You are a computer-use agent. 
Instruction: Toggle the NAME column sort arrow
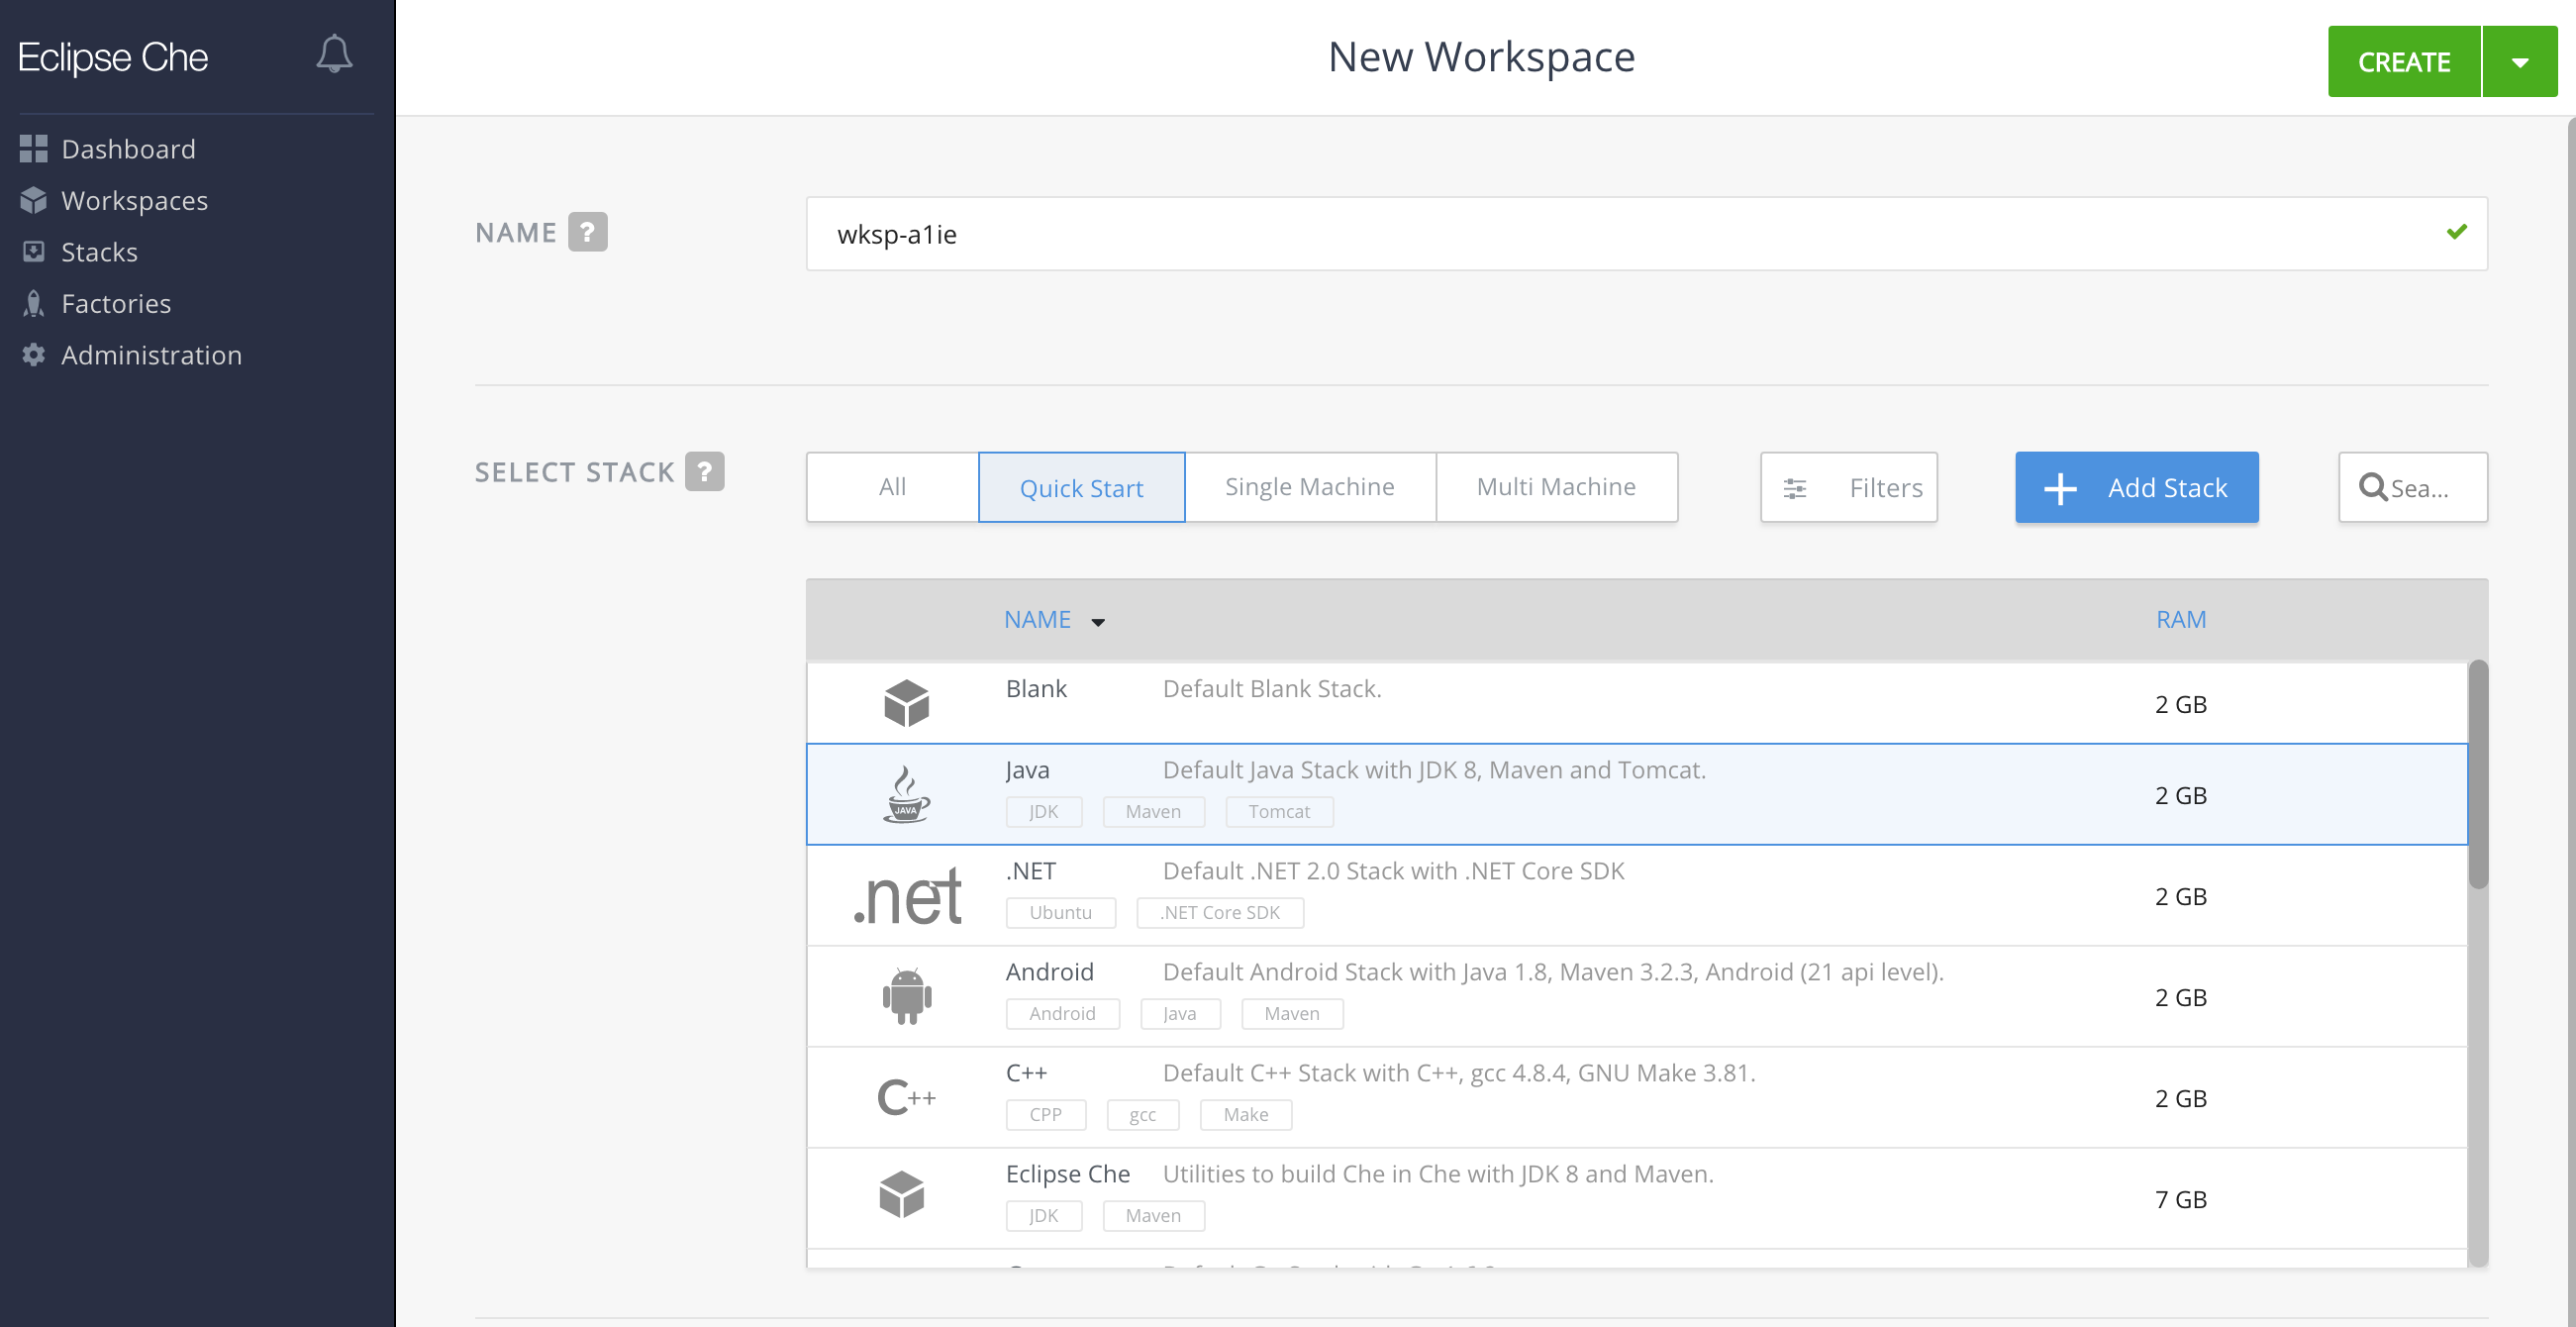[1098, 622]
